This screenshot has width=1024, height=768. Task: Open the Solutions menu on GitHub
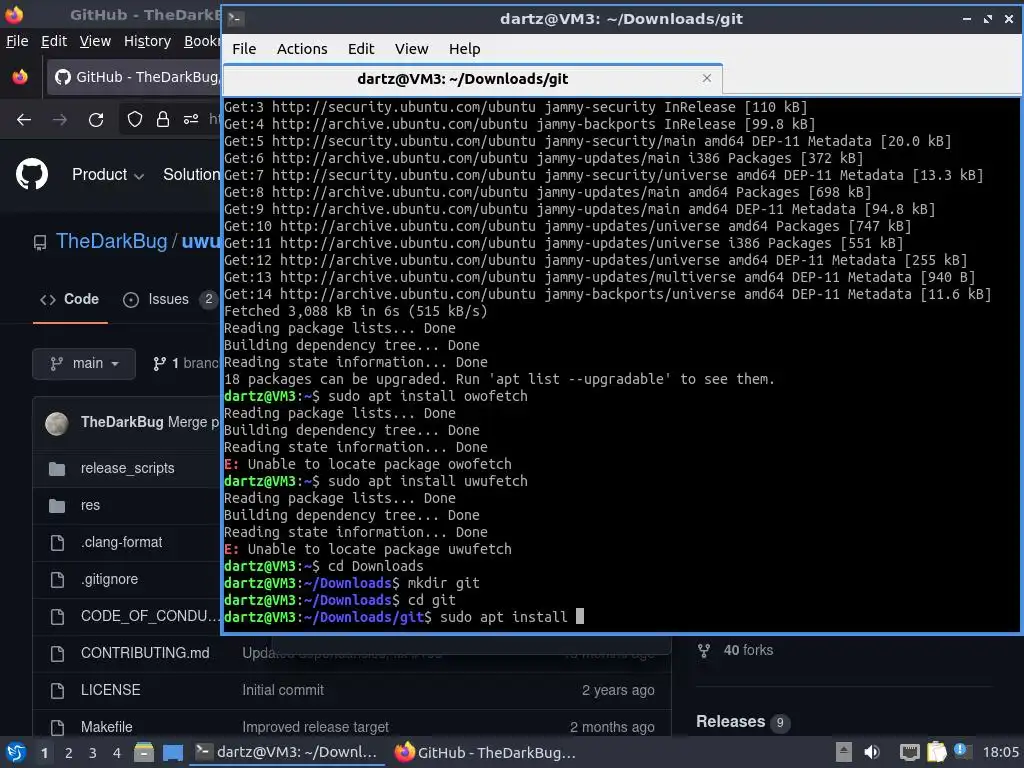[x=191, y=174]
